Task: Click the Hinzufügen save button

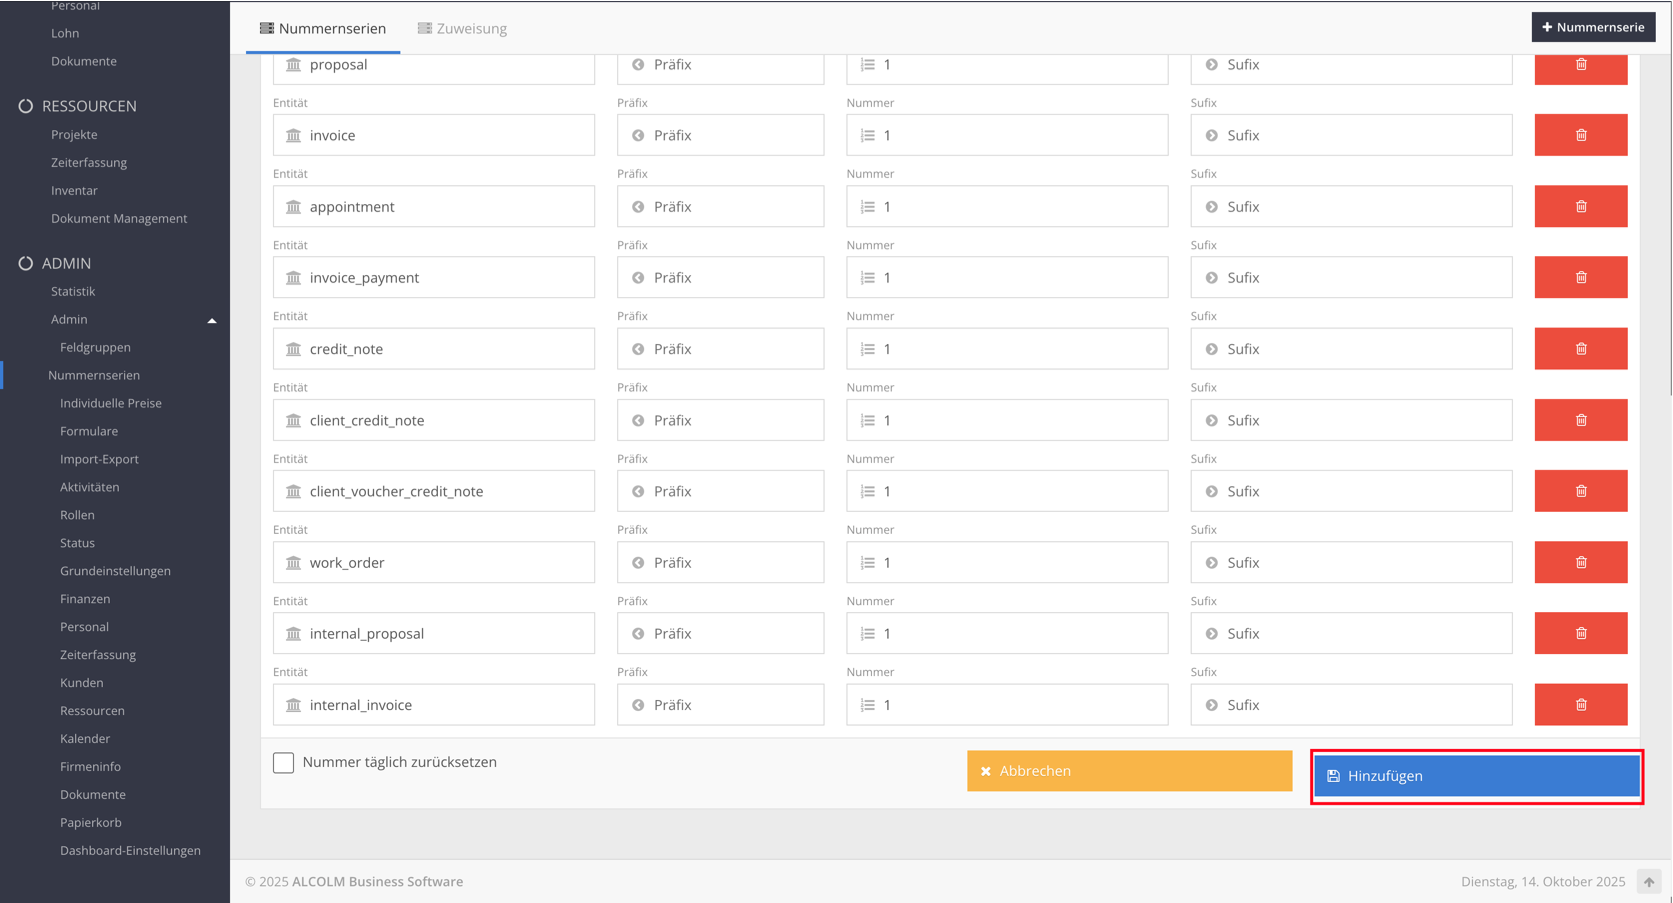Action: tap(1476, 776)
